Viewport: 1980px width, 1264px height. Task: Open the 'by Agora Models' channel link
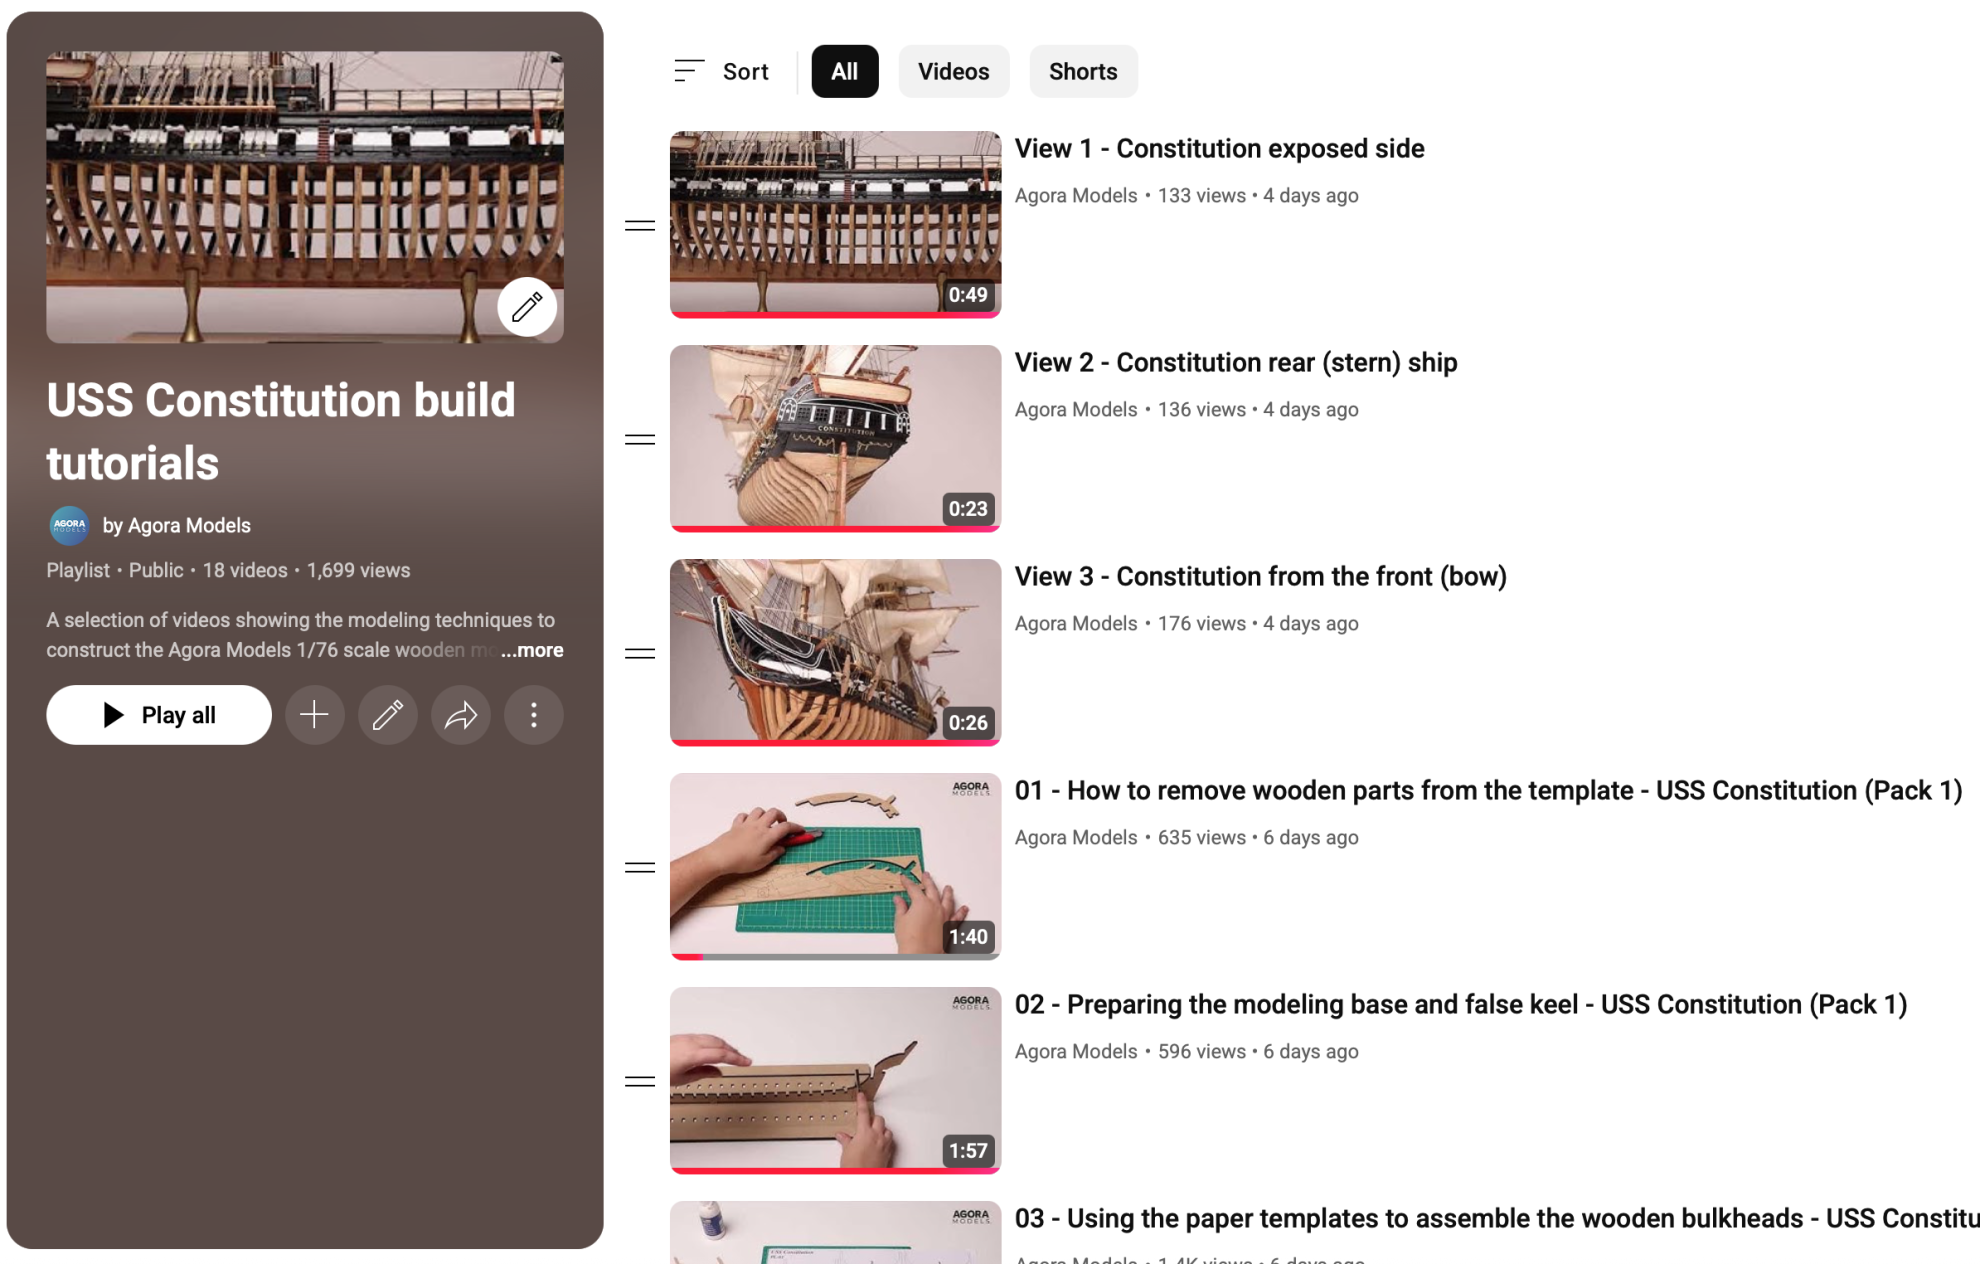click(x=177, y=525)
